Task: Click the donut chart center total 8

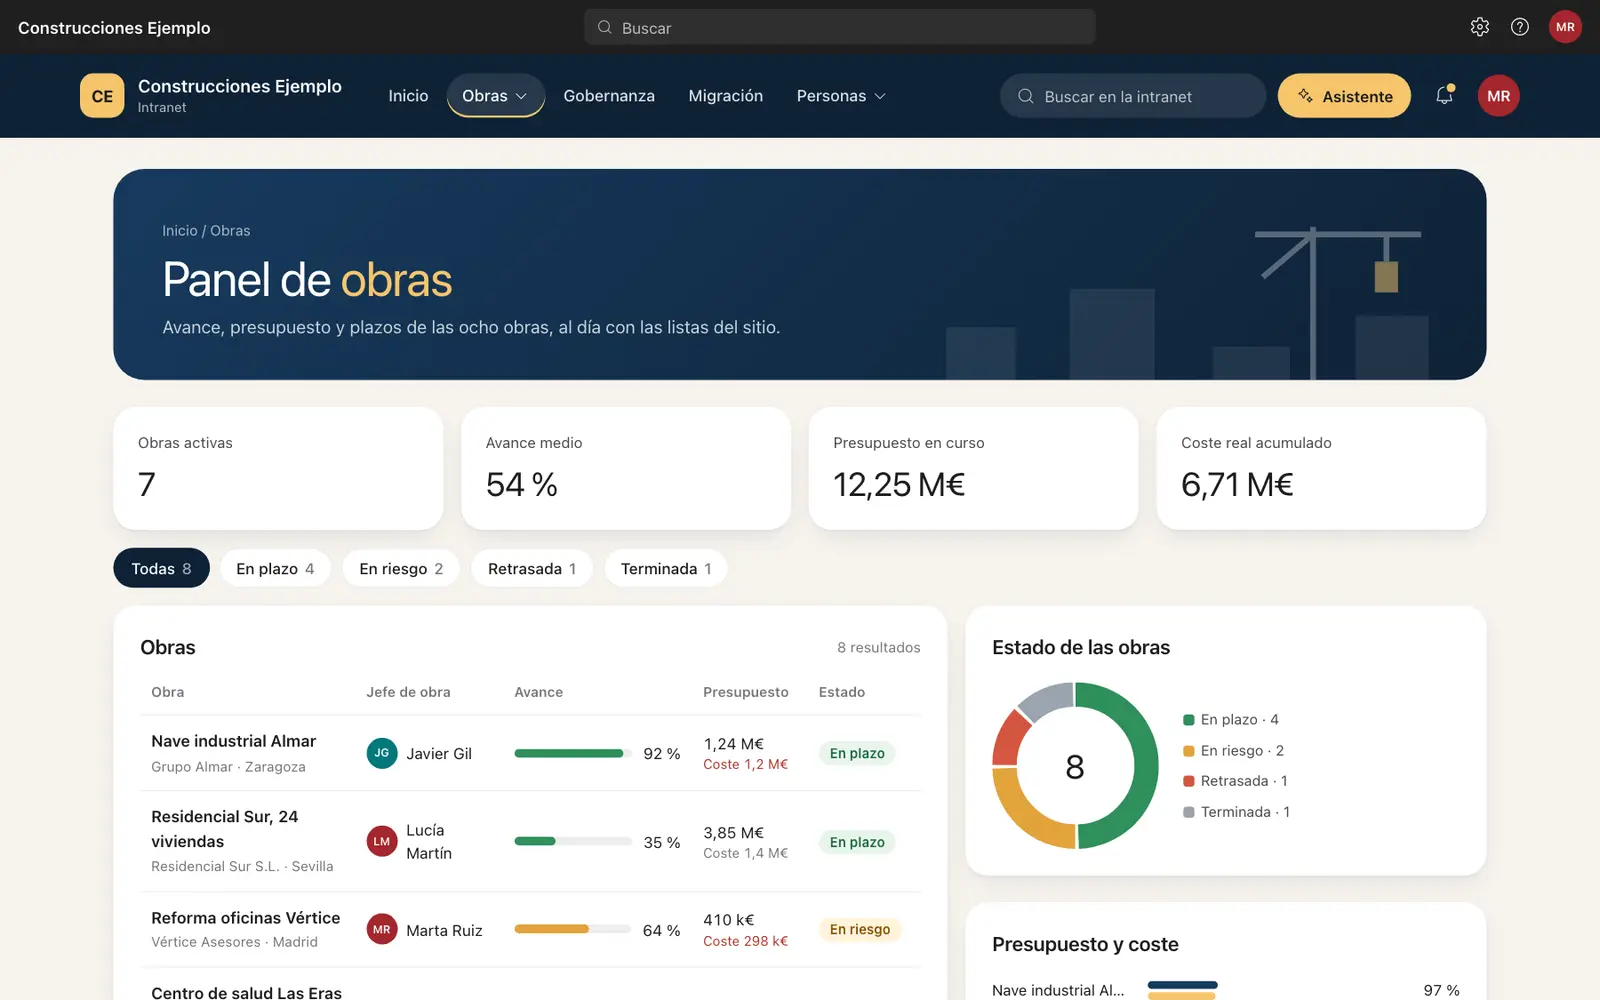Action: [x=1075, y=767]
